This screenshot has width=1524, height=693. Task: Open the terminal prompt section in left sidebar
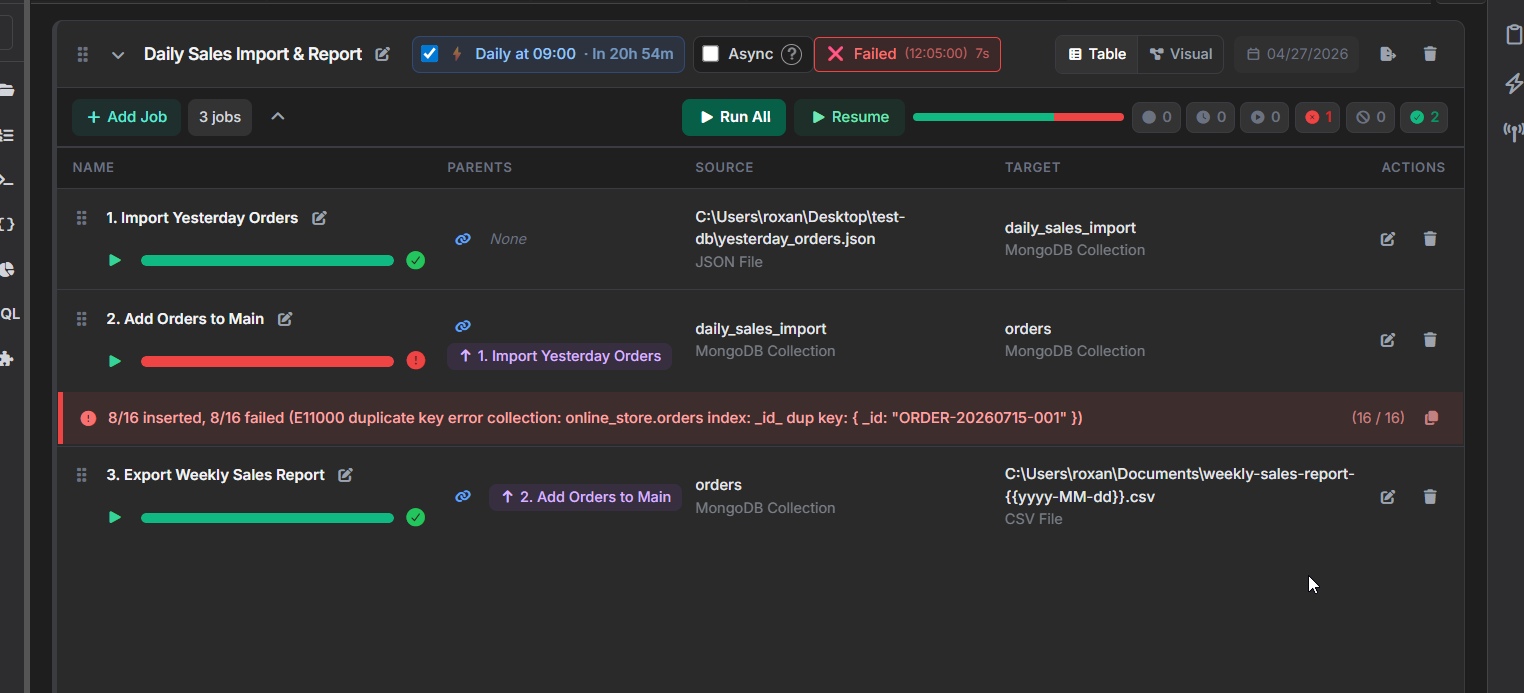pyautogui.click(x=8, y=180)
